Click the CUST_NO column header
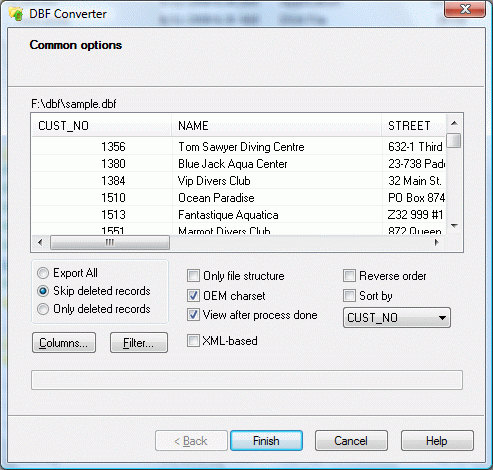 pos(101,126)
